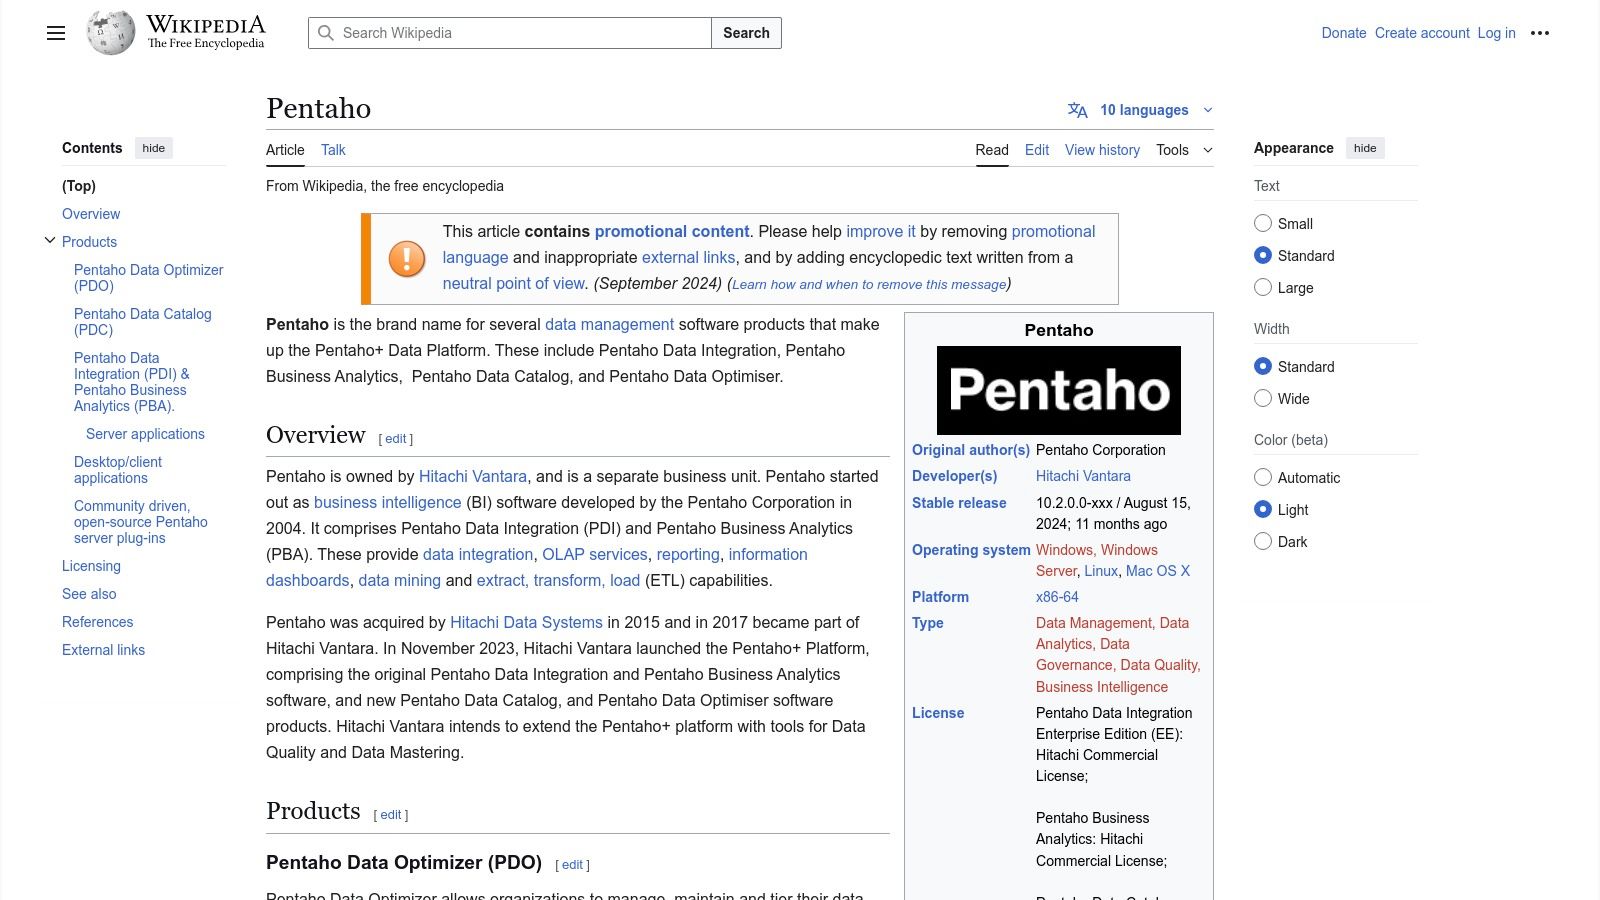
Task: Open the Operating system infobox link
Action: (x=971, y=550)
